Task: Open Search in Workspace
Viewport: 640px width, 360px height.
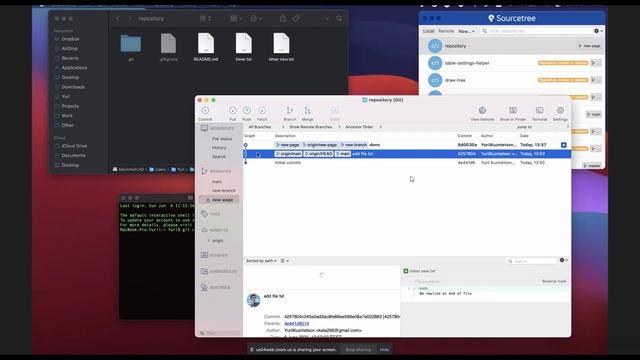Action: point(218,157)
